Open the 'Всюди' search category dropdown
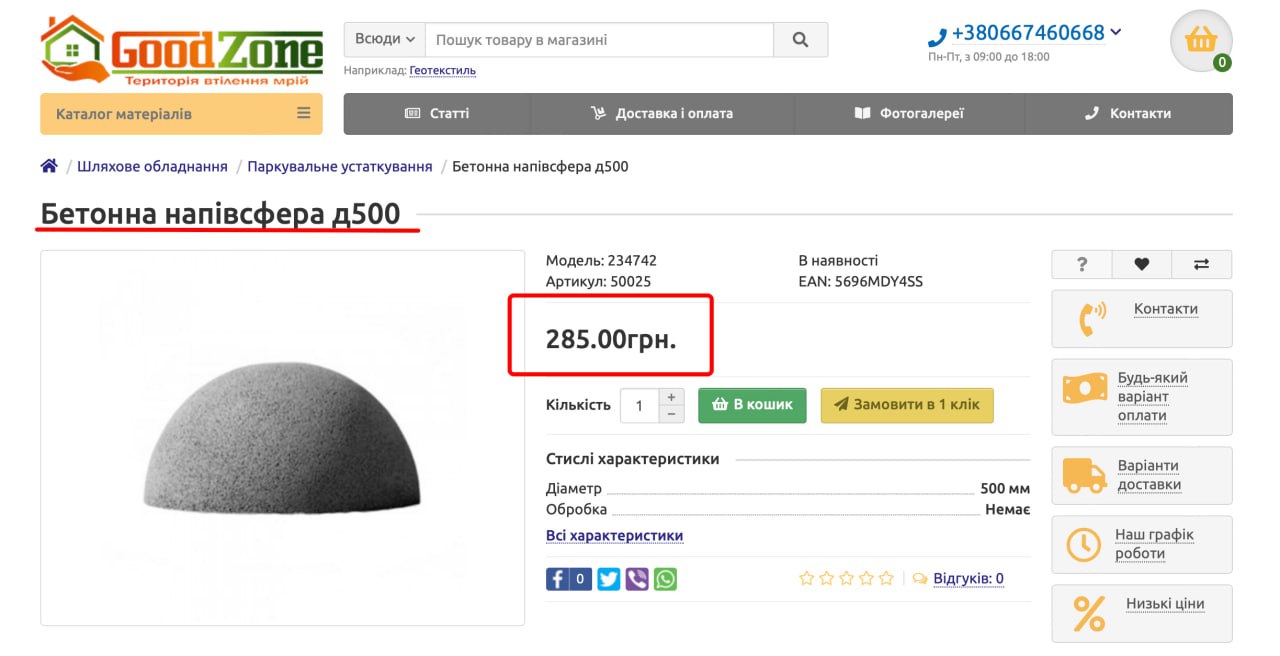The width and height of the screenshot is (1280, 656). pyautogui.click(x=384, y=39)
